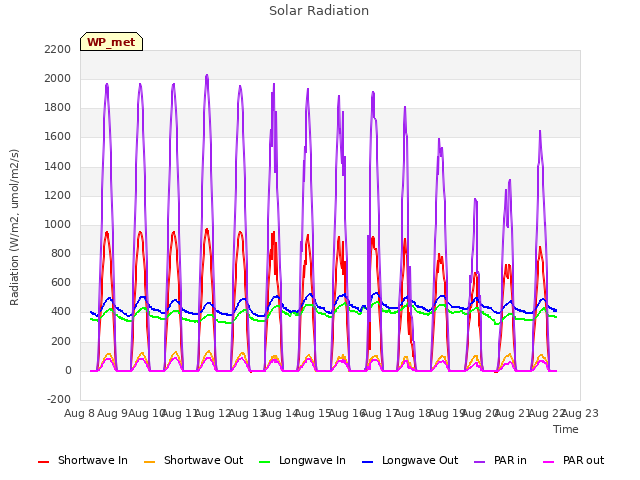Click the 600 y-axis tick label
640x480 pixels.
pos(61,282)
